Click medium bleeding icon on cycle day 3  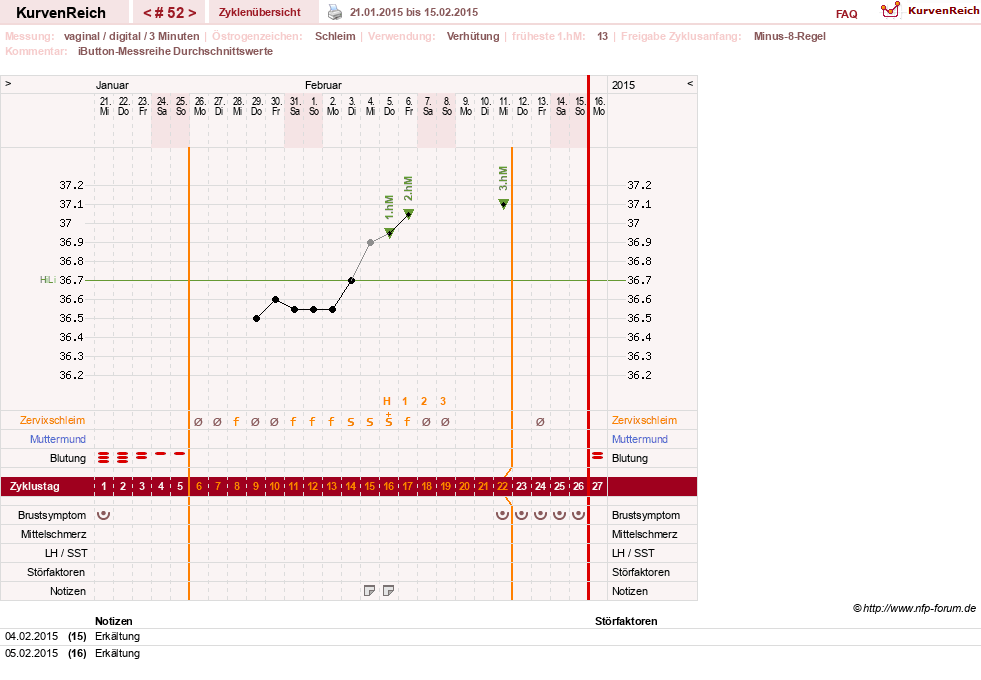pyautogui.click(x=142, y=456)
